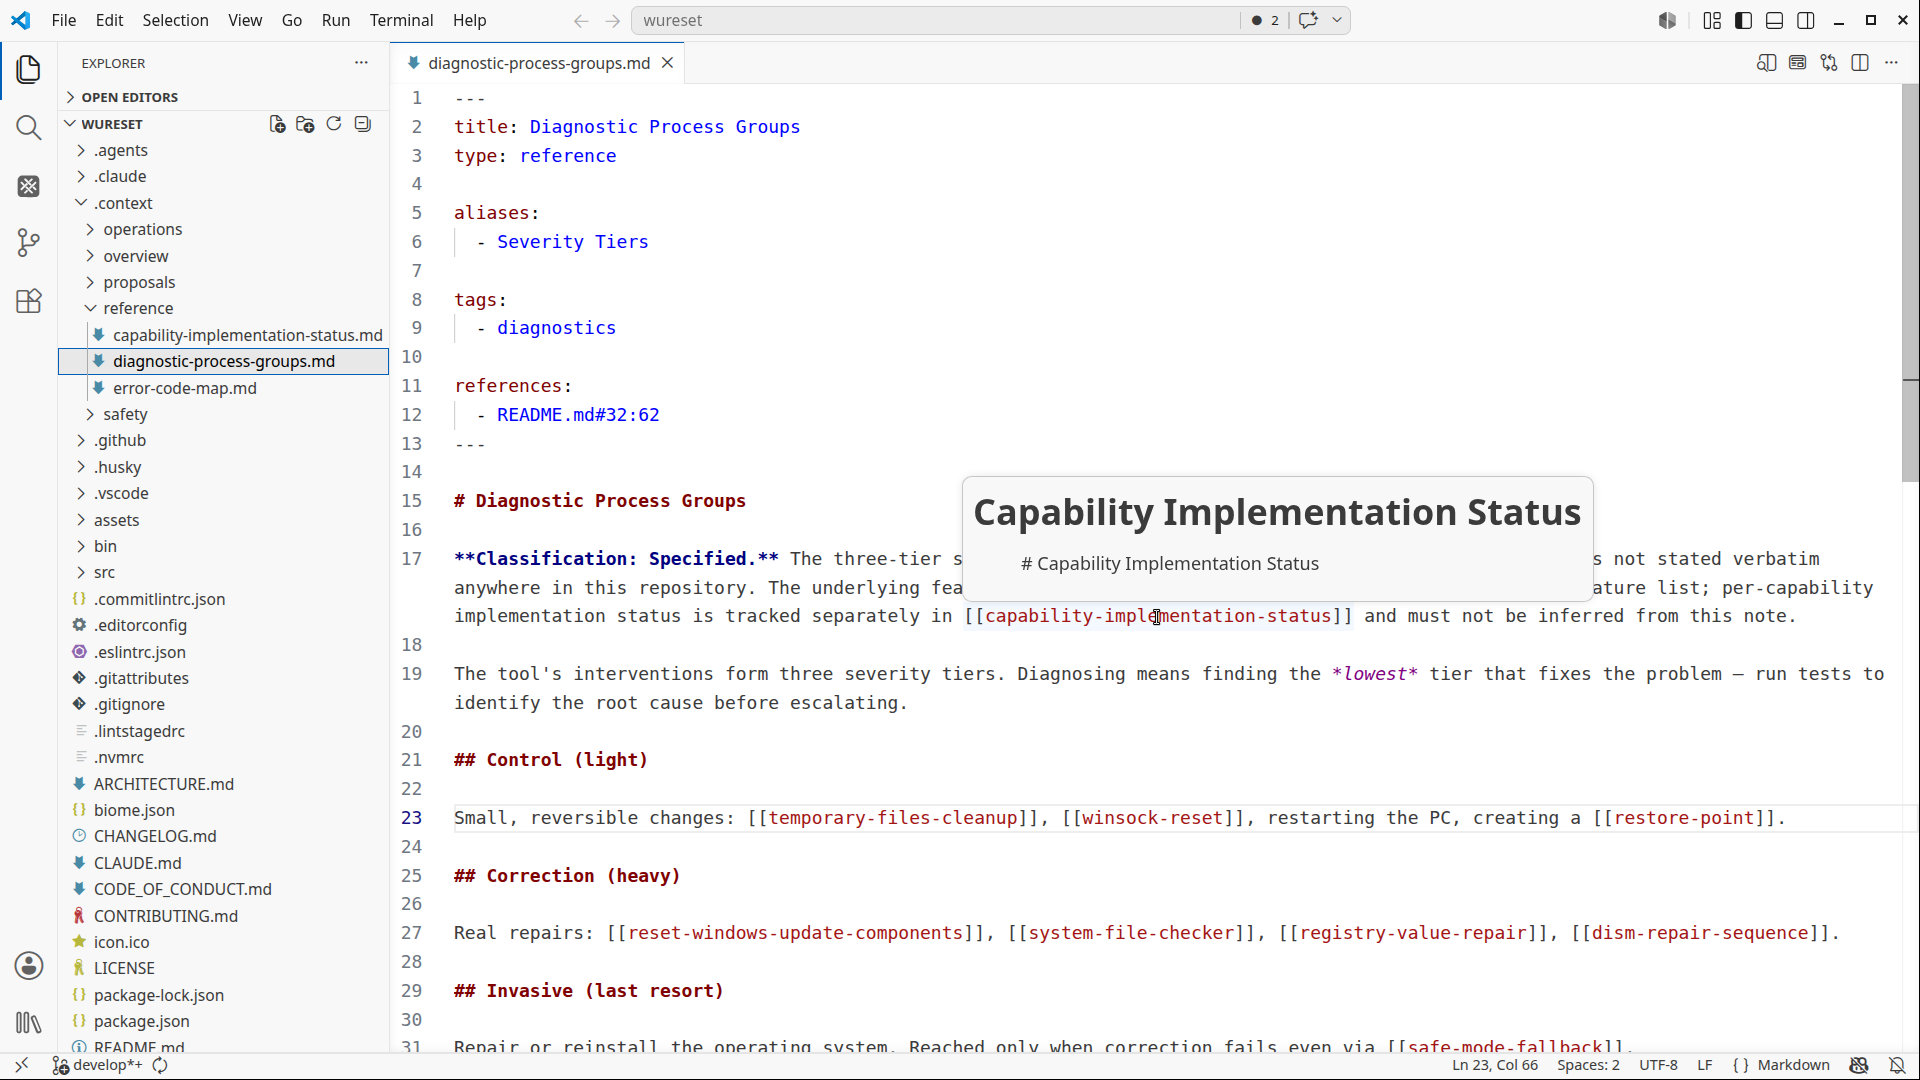The width and height of the screenshot is (1920, 1080).
Task: Follow the capability-implementation-status wiki link
Action: (1158, 616)
